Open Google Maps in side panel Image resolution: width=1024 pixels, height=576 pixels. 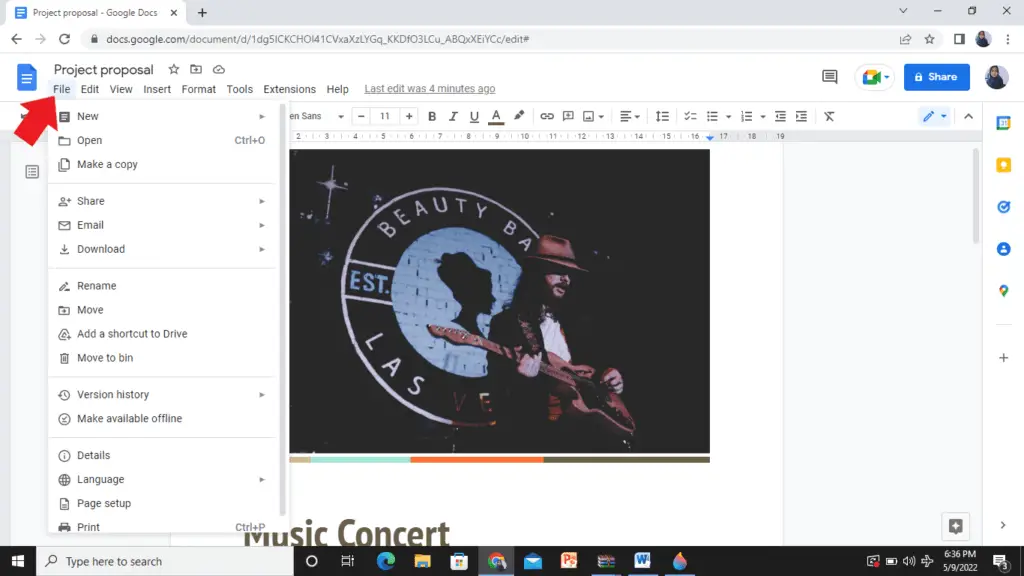pyautogui.click(x=1004, y=291)
